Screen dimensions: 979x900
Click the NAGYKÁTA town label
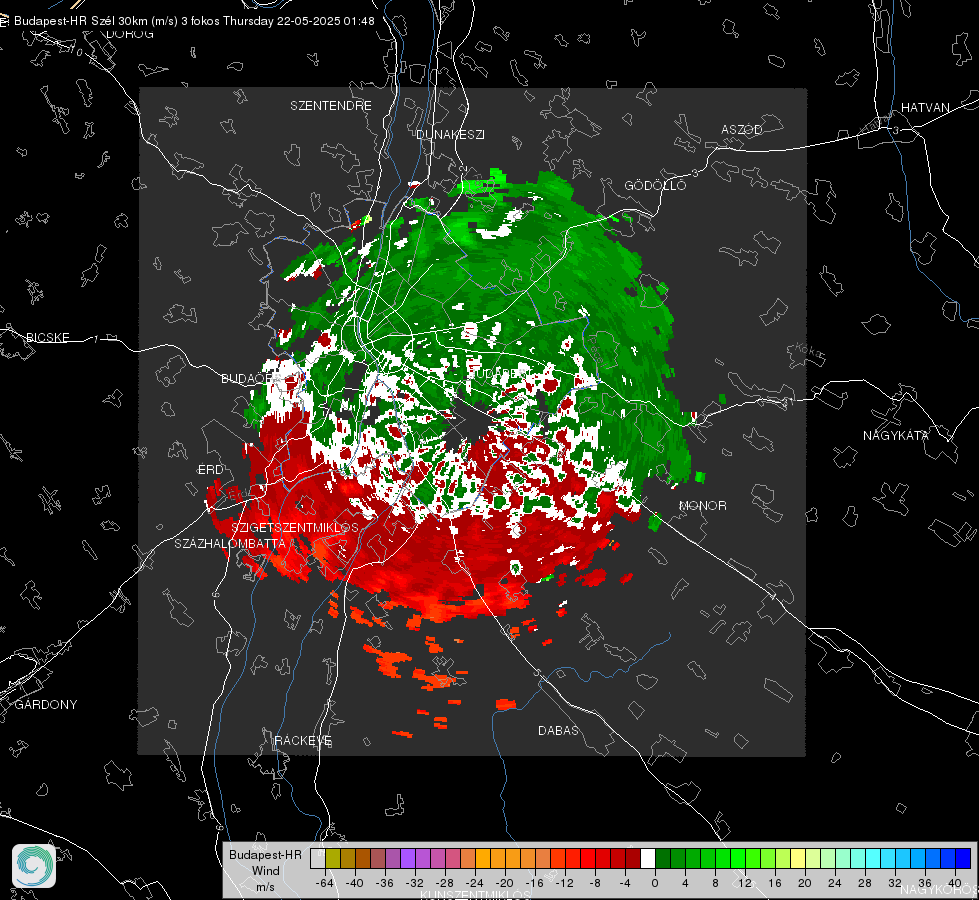click(x=896, y=435)
